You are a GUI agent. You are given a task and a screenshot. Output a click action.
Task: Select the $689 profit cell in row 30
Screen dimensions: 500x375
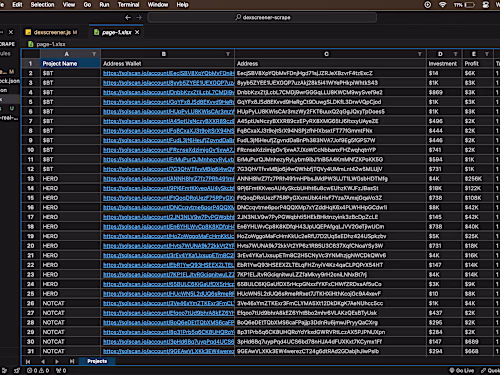pyautogui.click(x=478, y=342)
